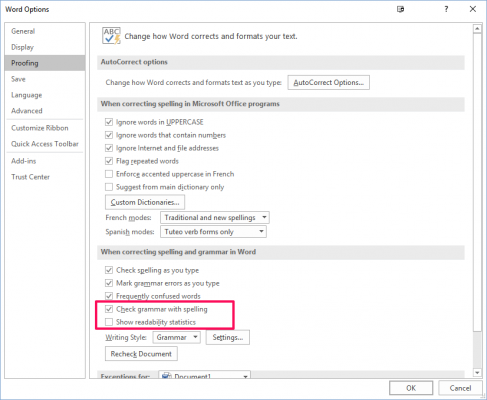Open AutoCorrect Options button
The width and height of the screenshot is (487, 400).
pyautogui.click(x=328, y=82)
